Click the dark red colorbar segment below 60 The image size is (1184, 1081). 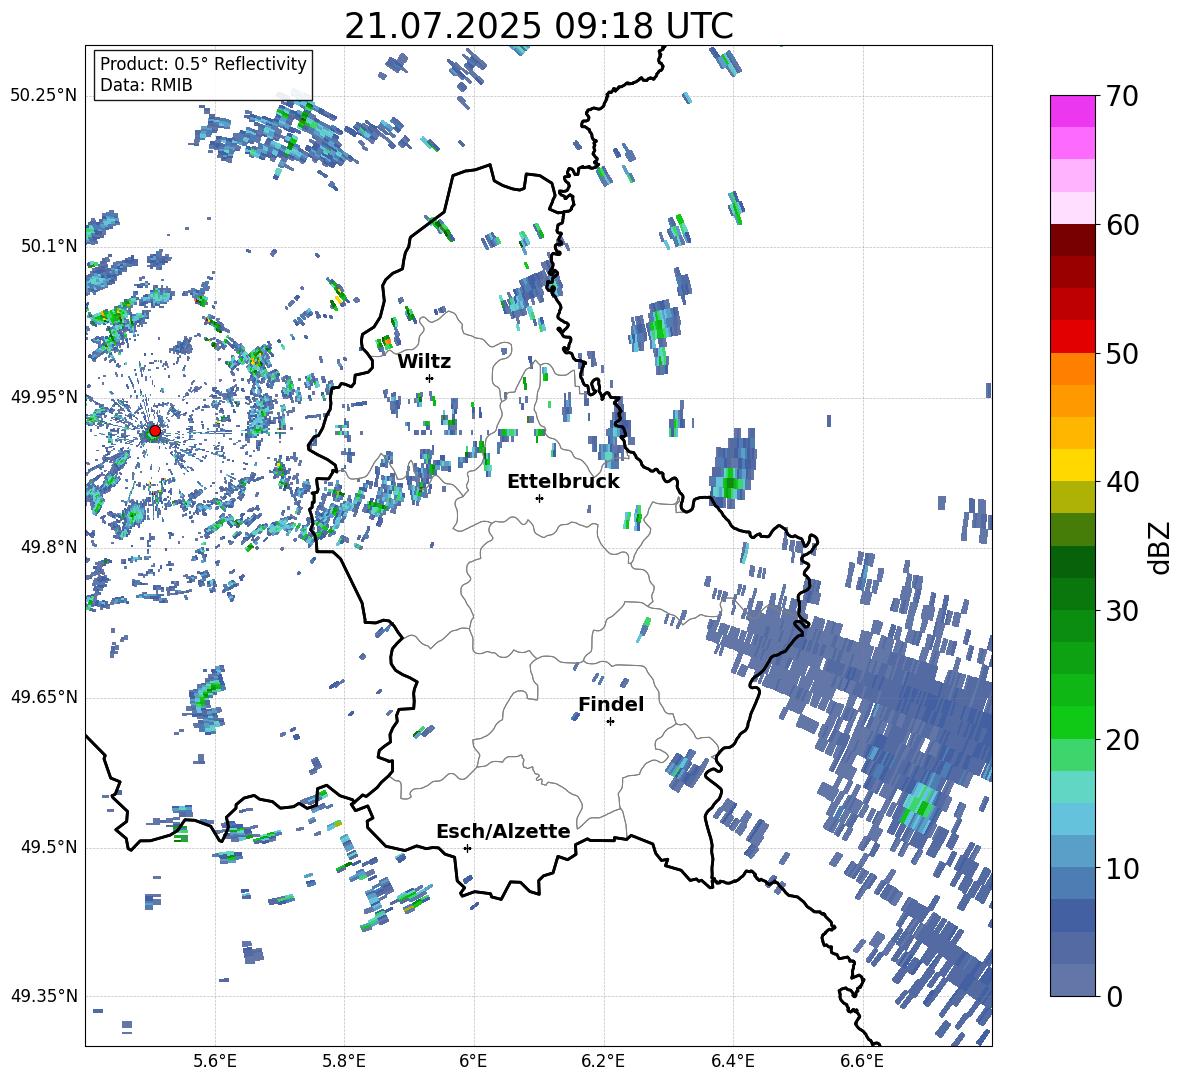tap(1072, 240)
